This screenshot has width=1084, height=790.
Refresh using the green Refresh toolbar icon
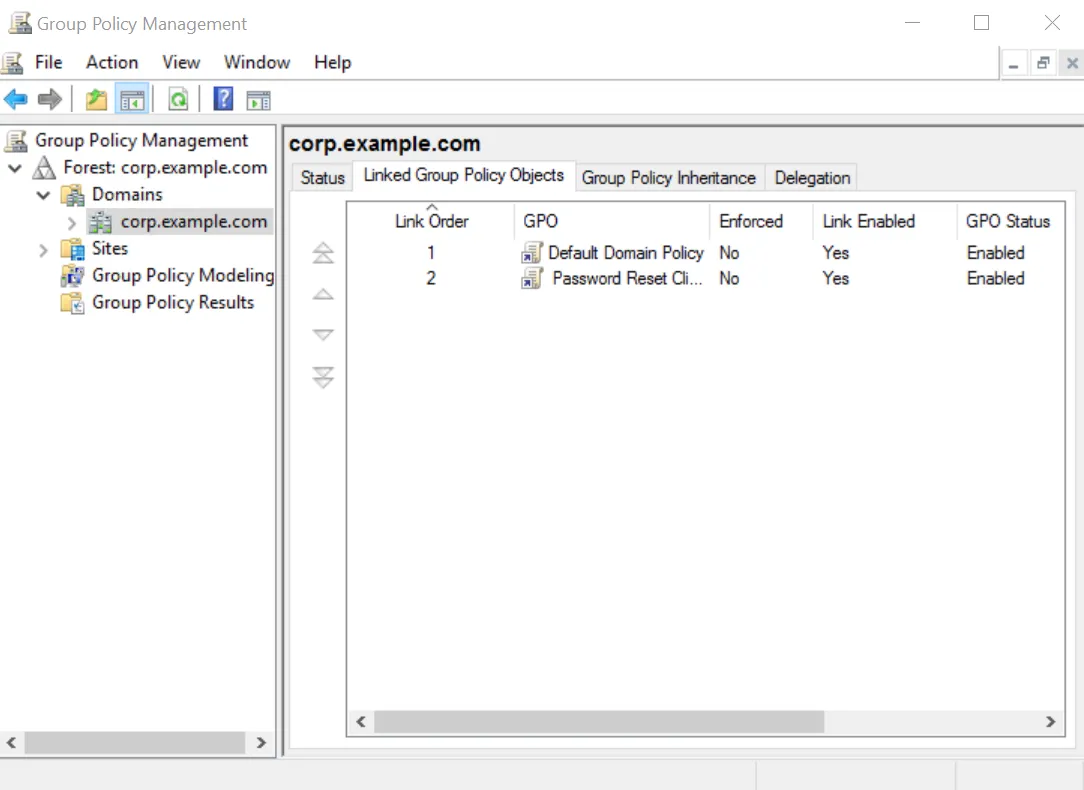[x=178, y=100]
